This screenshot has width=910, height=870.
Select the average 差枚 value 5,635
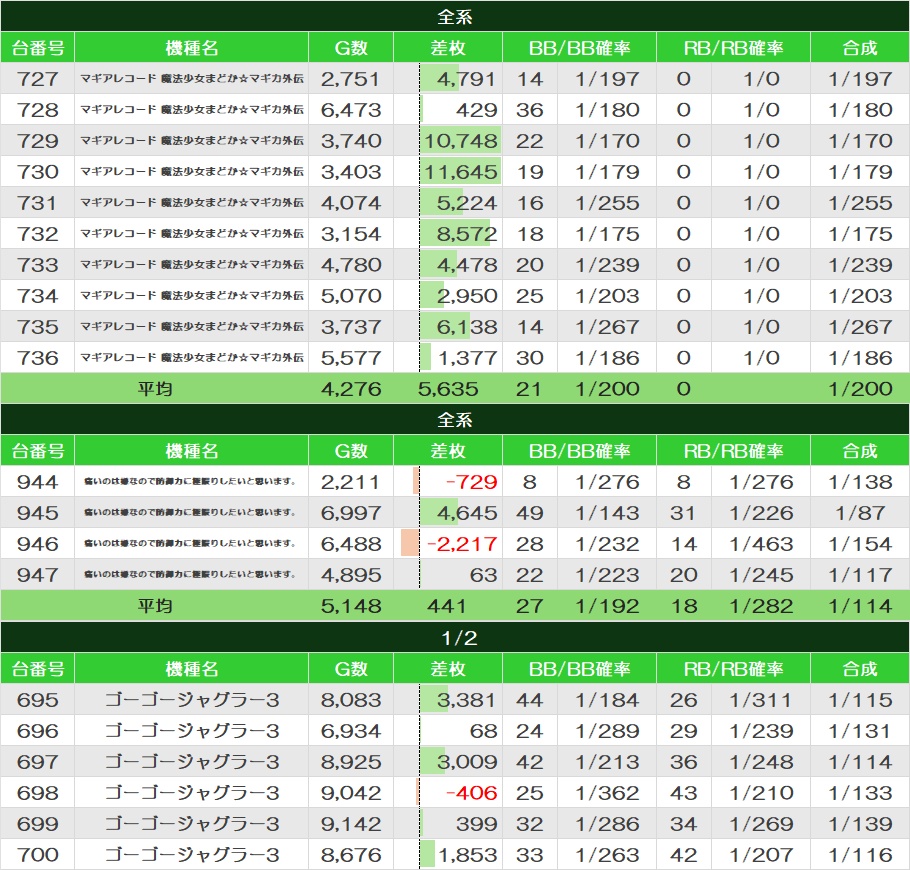(448, 389)
